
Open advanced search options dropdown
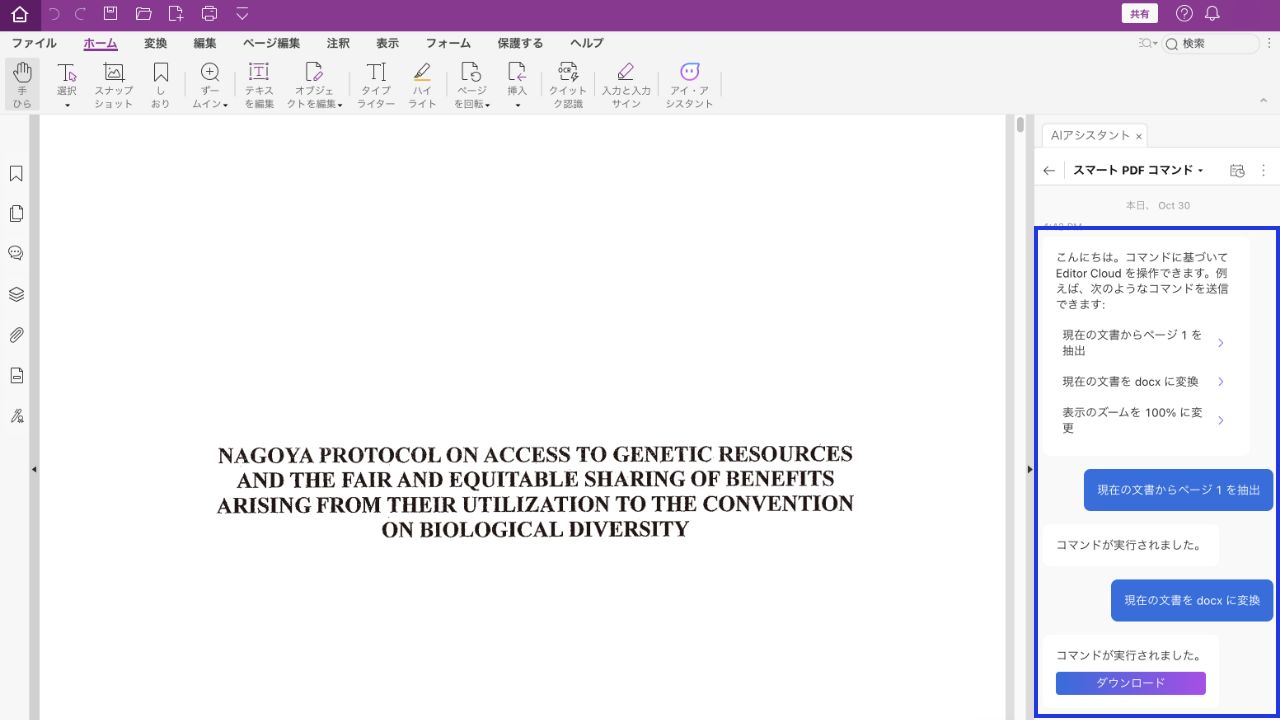(x=1147, y=43)
